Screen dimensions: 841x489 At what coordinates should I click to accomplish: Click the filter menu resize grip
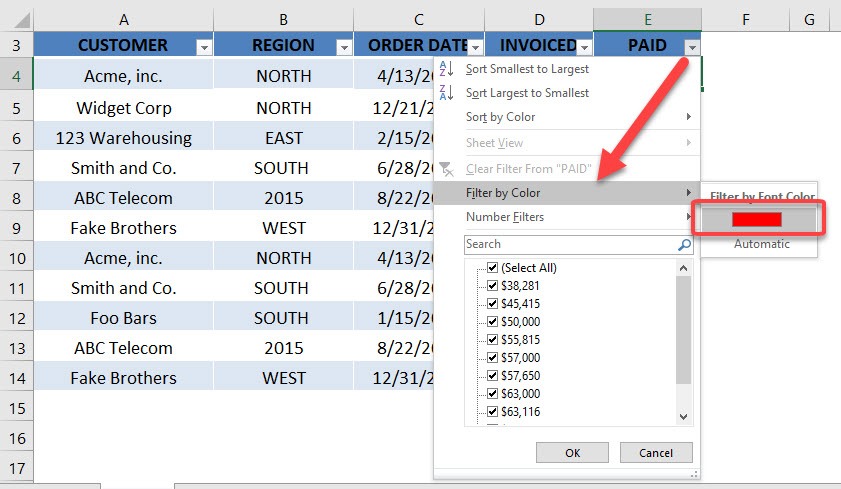(x=694, y=474)
